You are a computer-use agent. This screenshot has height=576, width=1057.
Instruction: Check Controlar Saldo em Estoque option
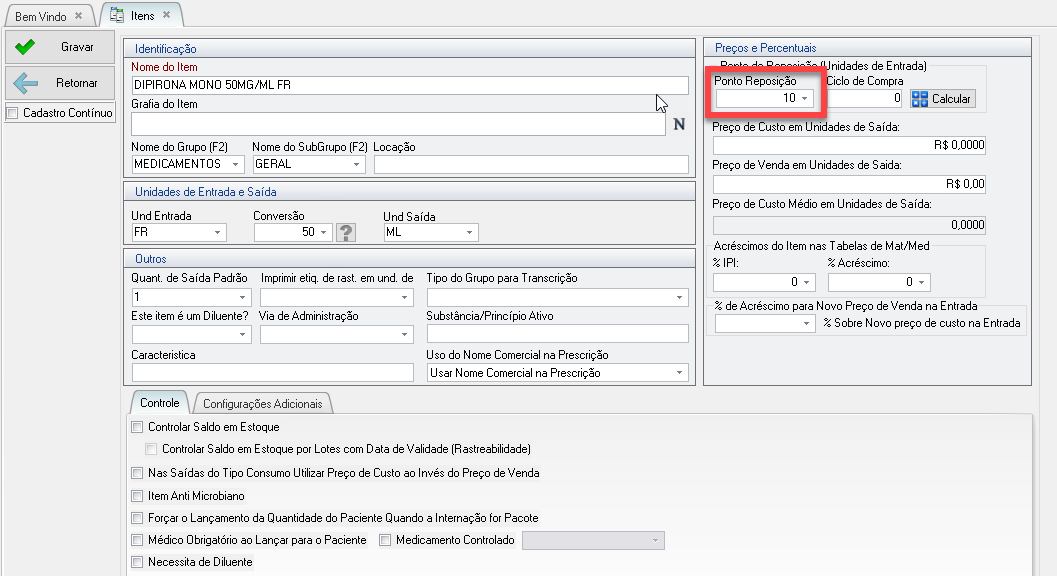point(137,427)
